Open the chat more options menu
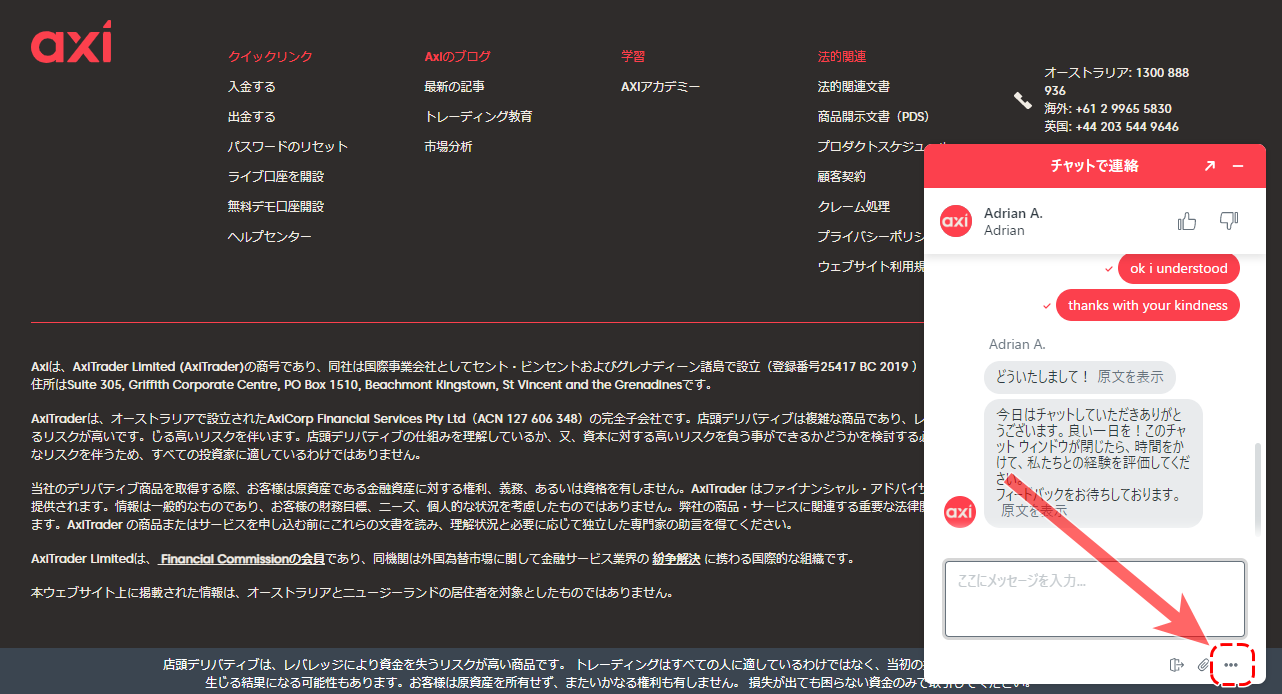The height and width of the screenshot is (694, 1282). pos(1231,665)
